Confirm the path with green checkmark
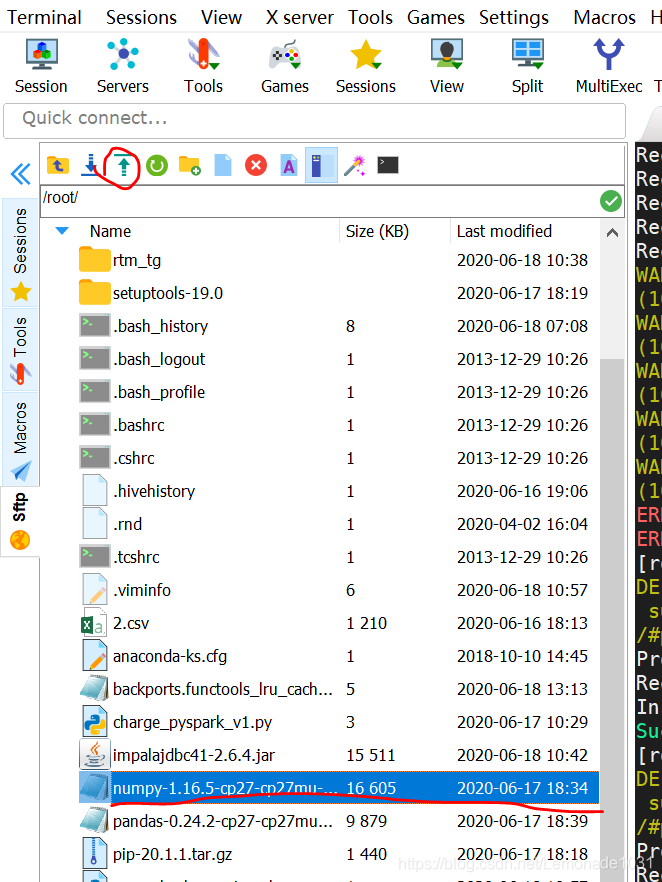 [611, 201]
